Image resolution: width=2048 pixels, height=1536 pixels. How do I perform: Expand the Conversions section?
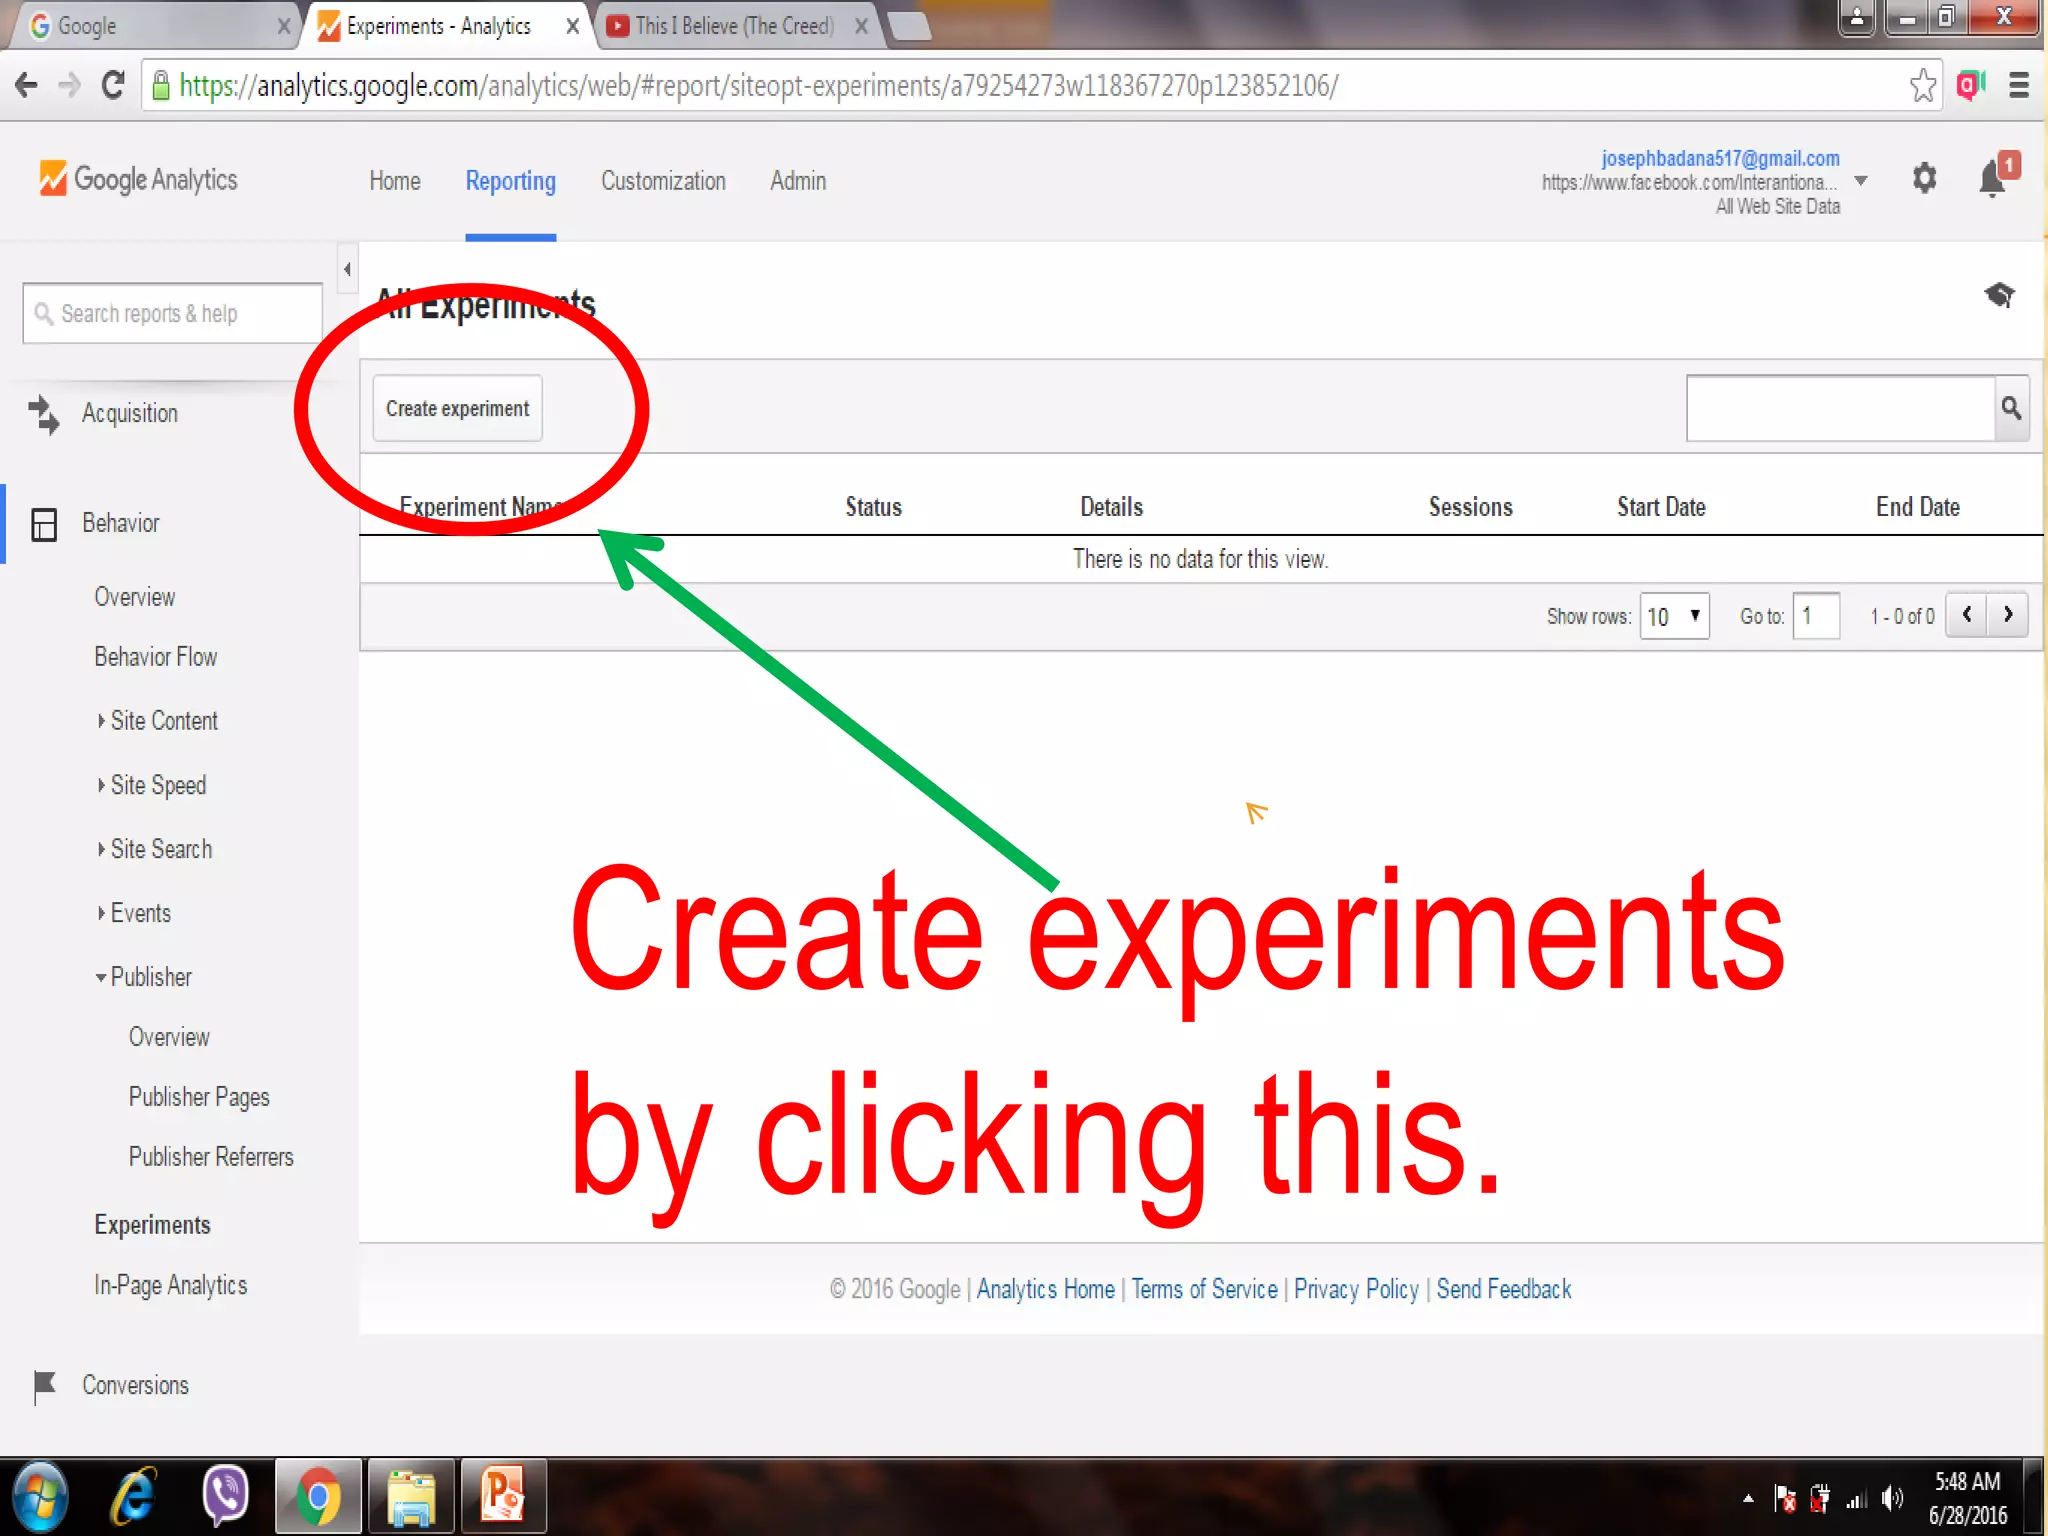pos(135,1385)
